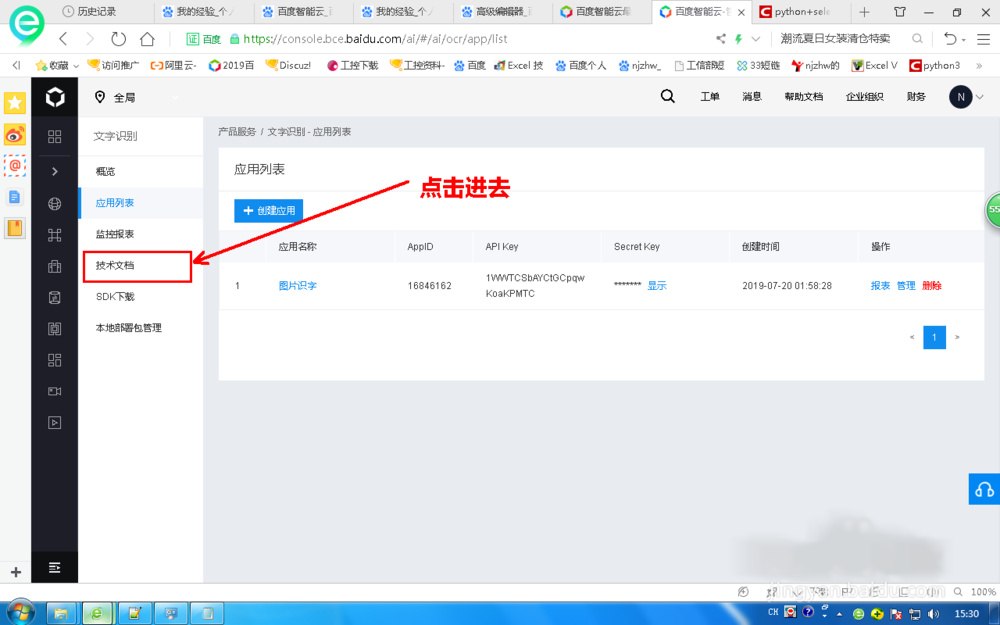The width and height of the screenshot is (1000, 625).
Task: Collapse menu icon at dark sidebar bottom
Action: tap(55, 567)
